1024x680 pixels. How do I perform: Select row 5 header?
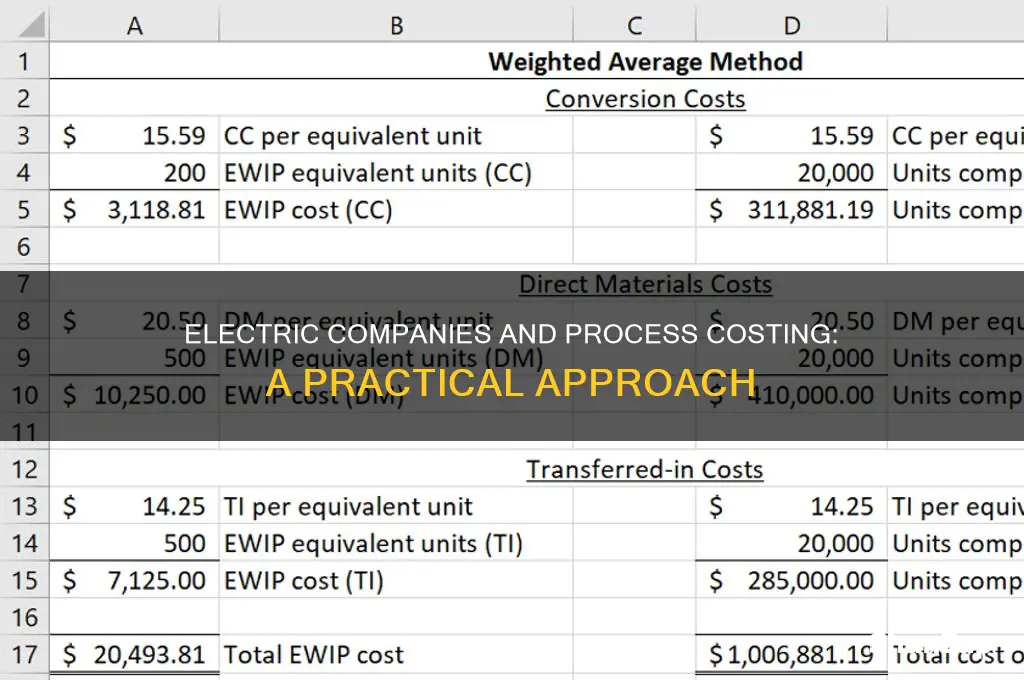point(24,210)
